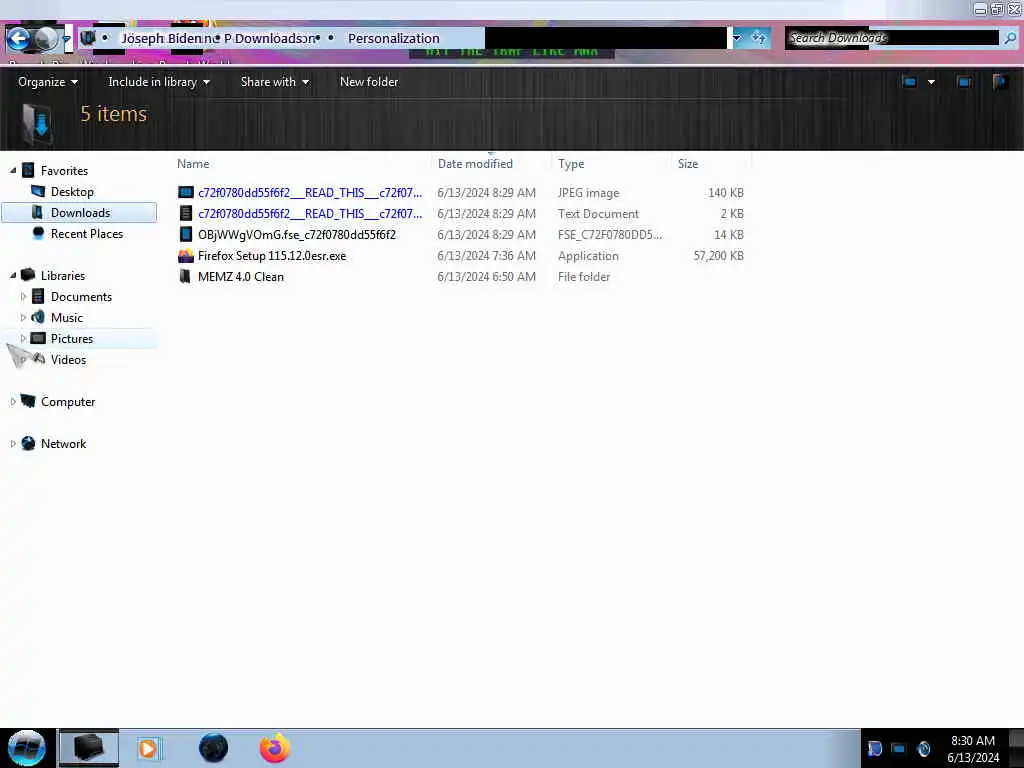Screen dimensions: 1024x768
Task: Click the MEMZ 4.0 Clean name
Action: pos(240,276)
